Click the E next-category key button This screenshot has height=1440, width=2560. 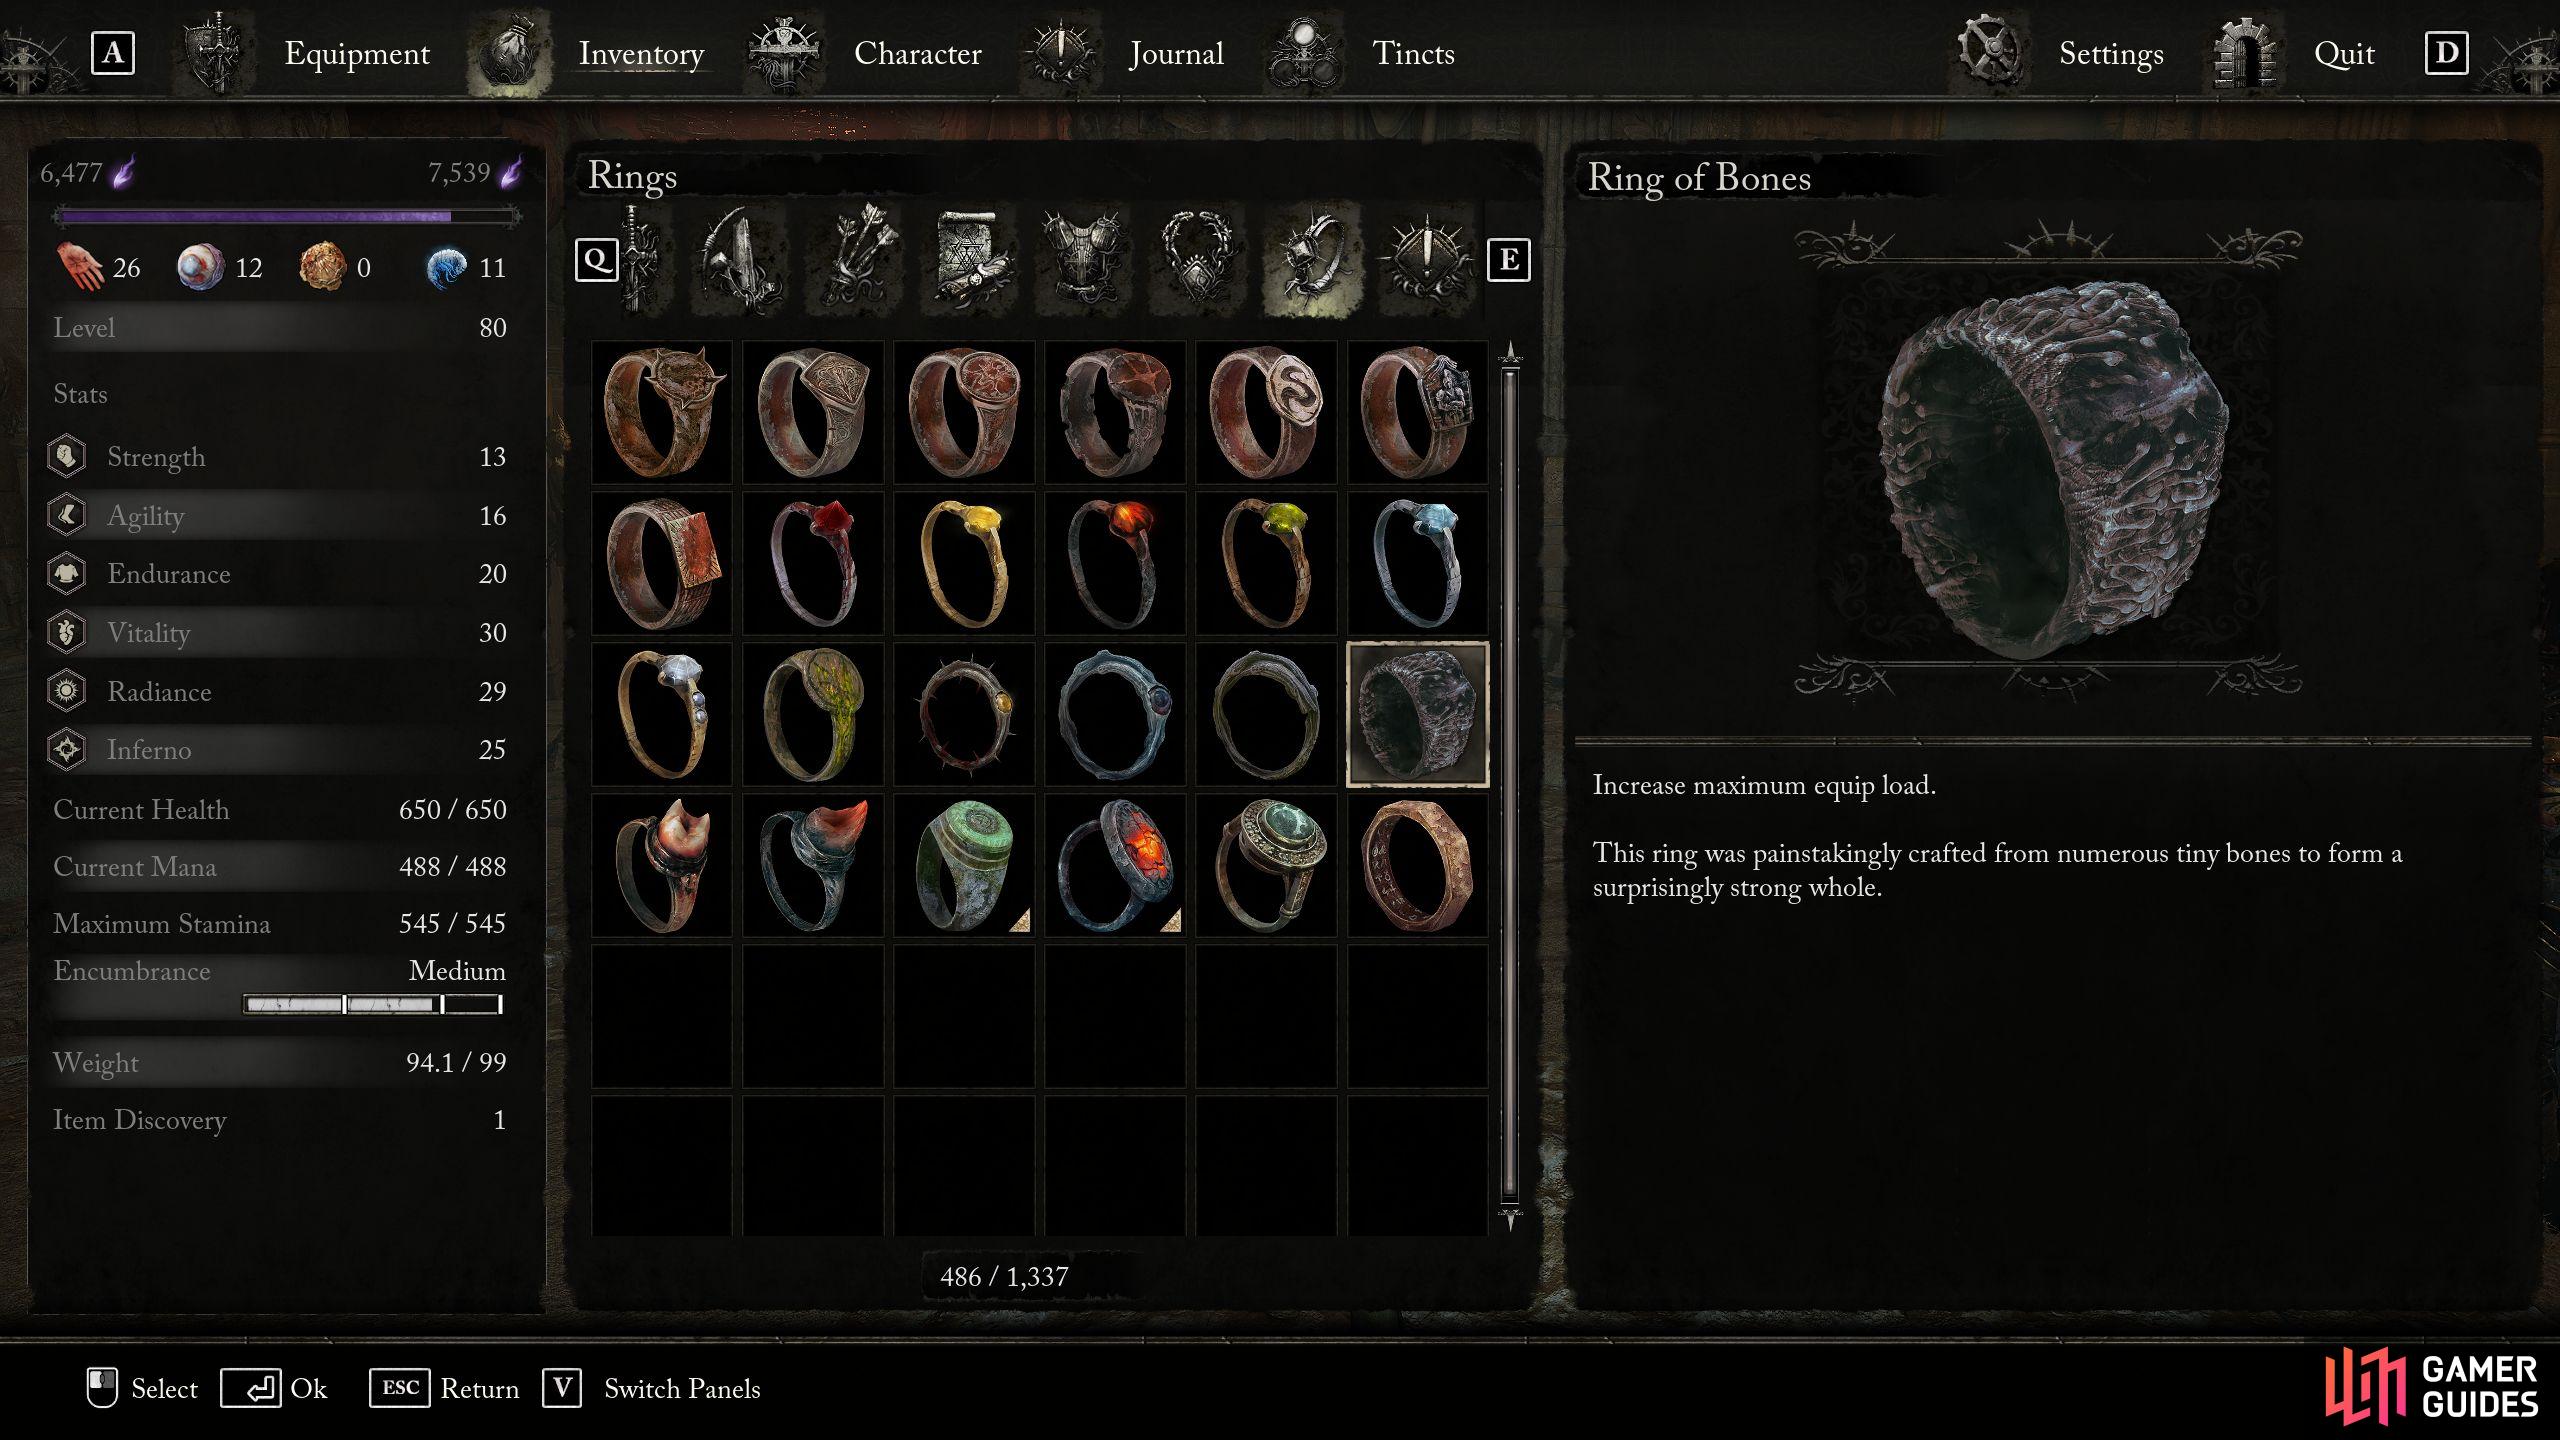click(x=1508, y=260)
